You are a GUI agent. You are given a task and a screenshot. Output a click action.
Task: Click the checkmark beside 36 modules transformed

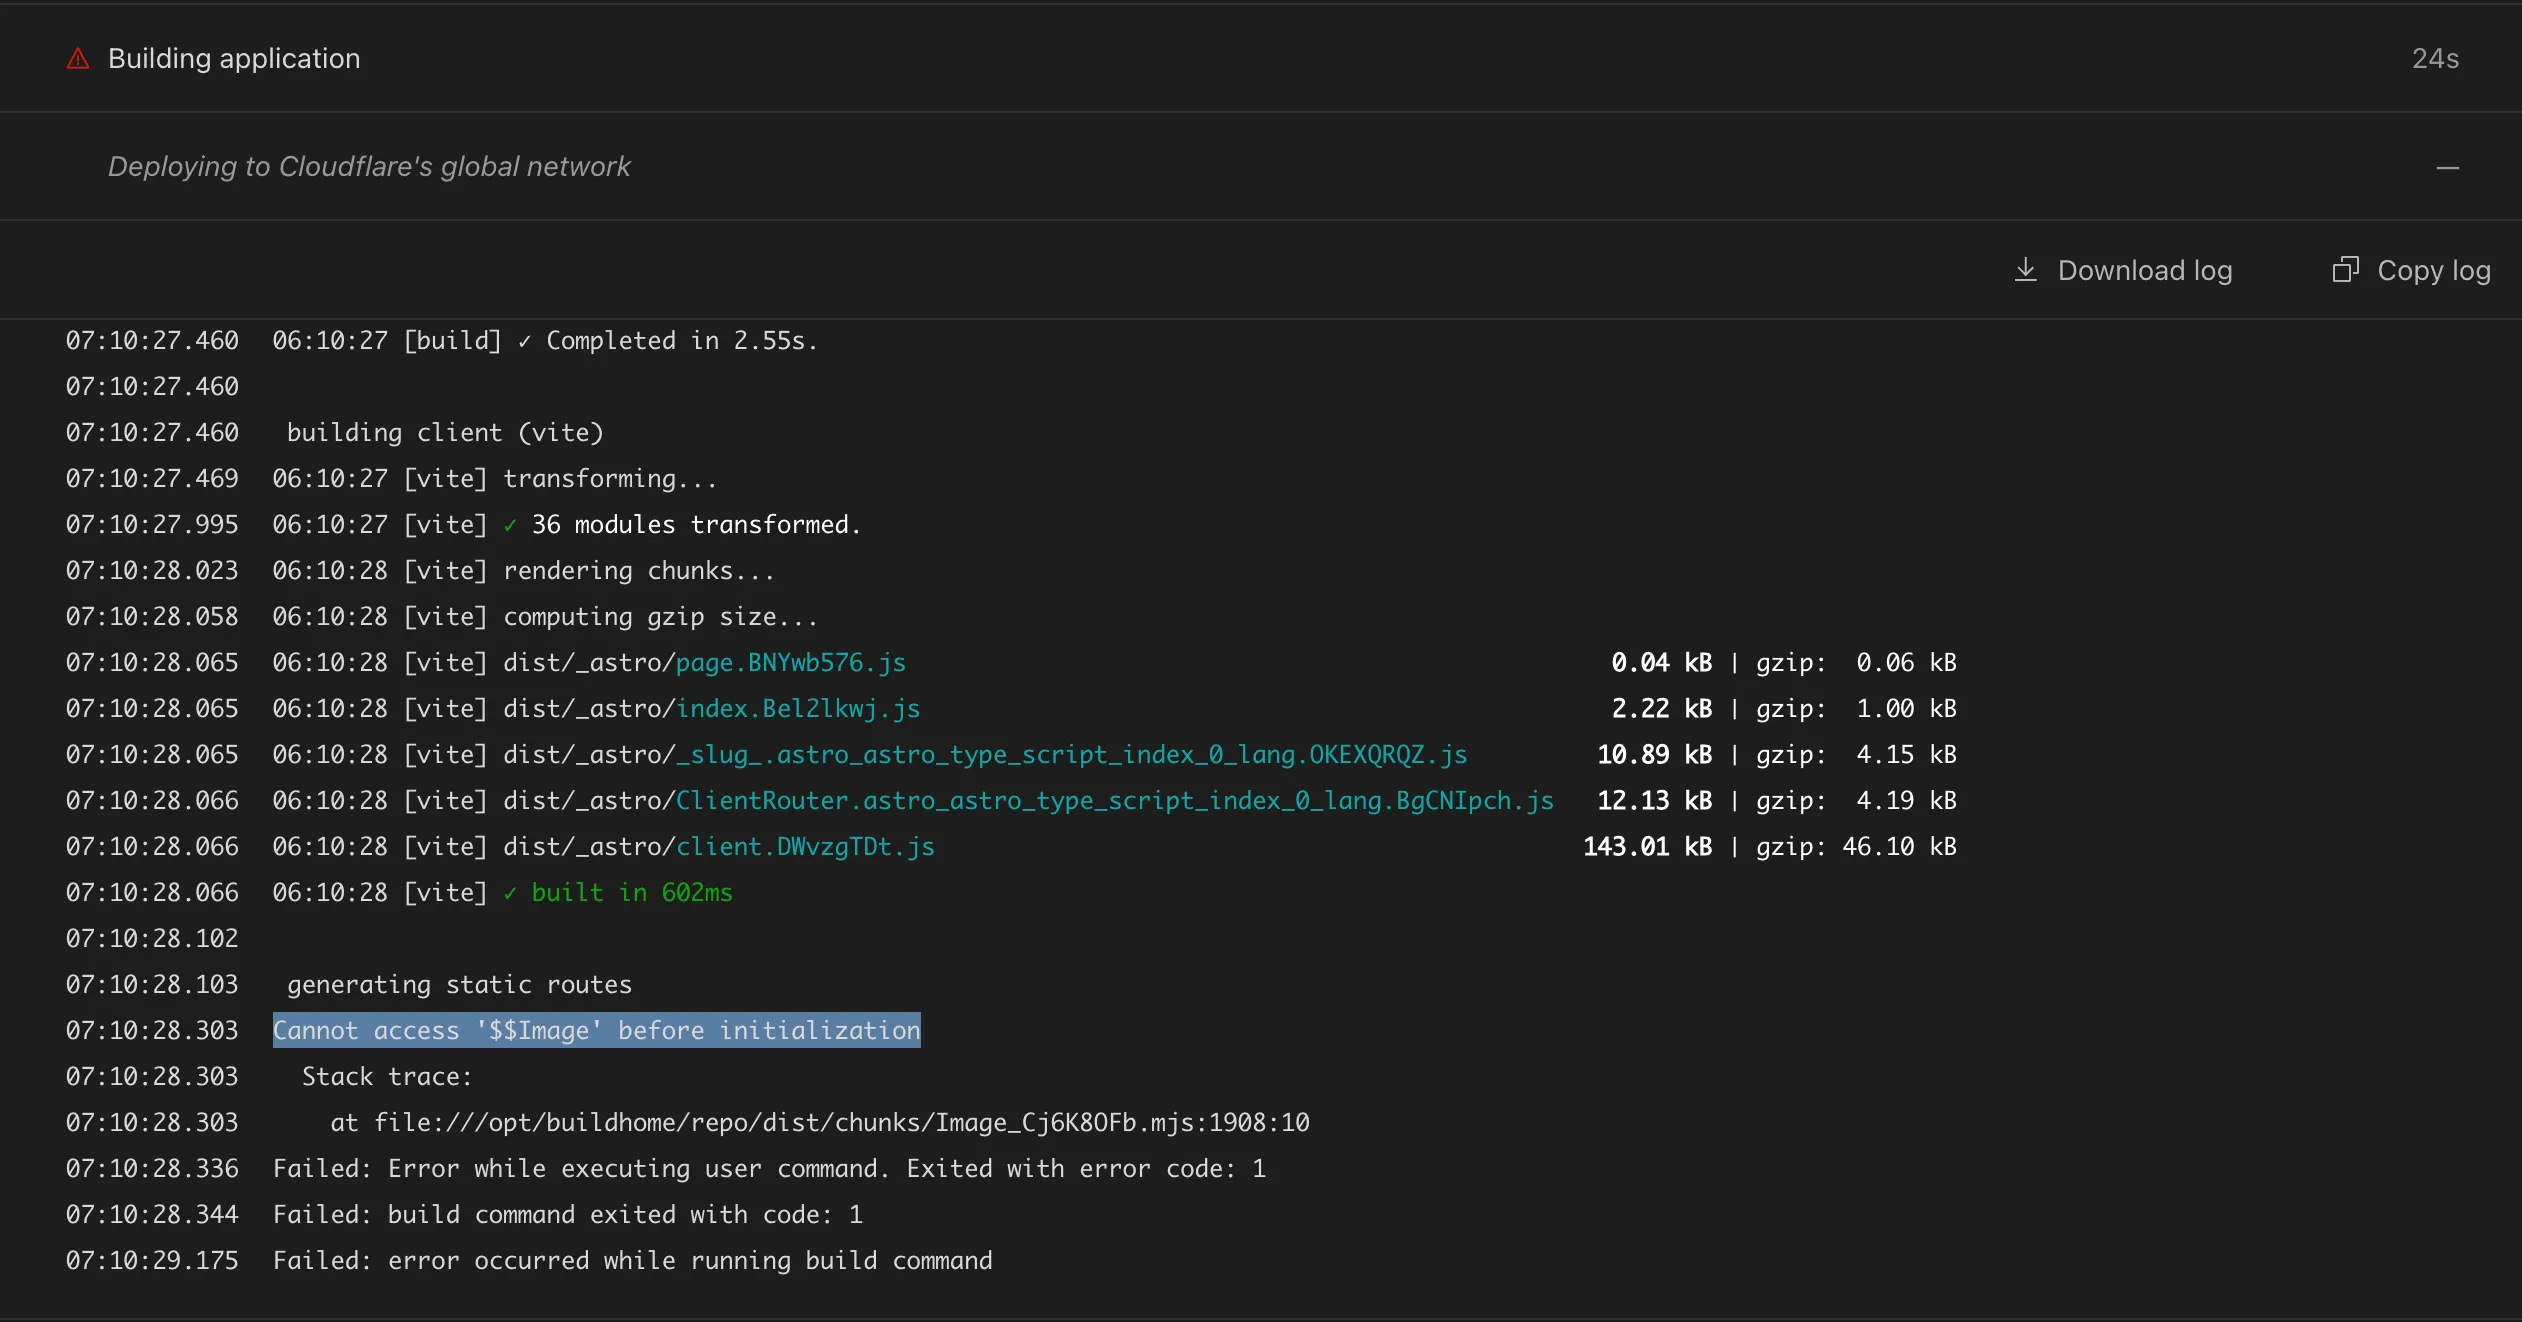pyautogui.click(x=511, y=524)
